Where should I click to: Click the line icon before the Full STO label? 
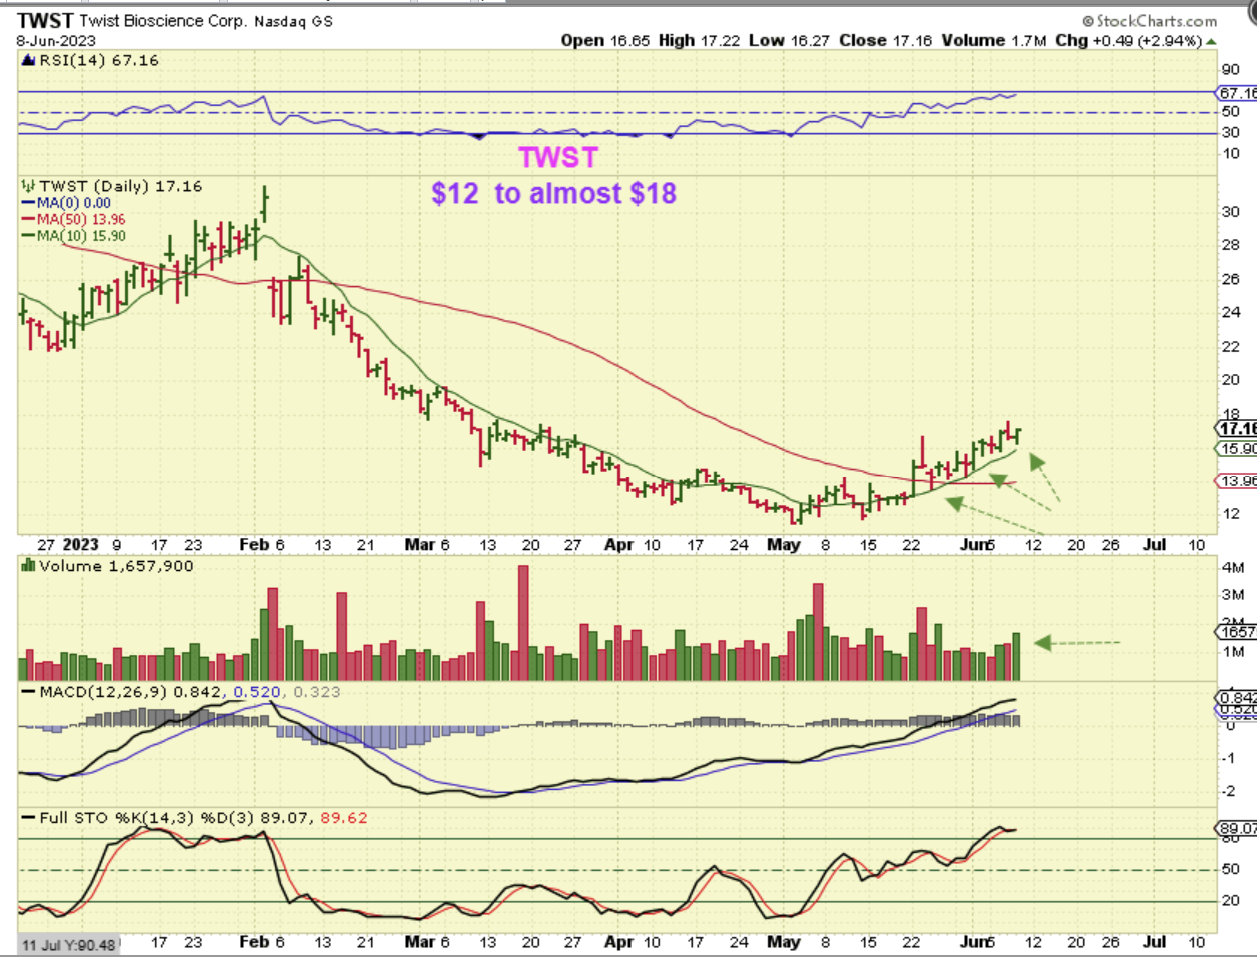(x=28, y=818)
